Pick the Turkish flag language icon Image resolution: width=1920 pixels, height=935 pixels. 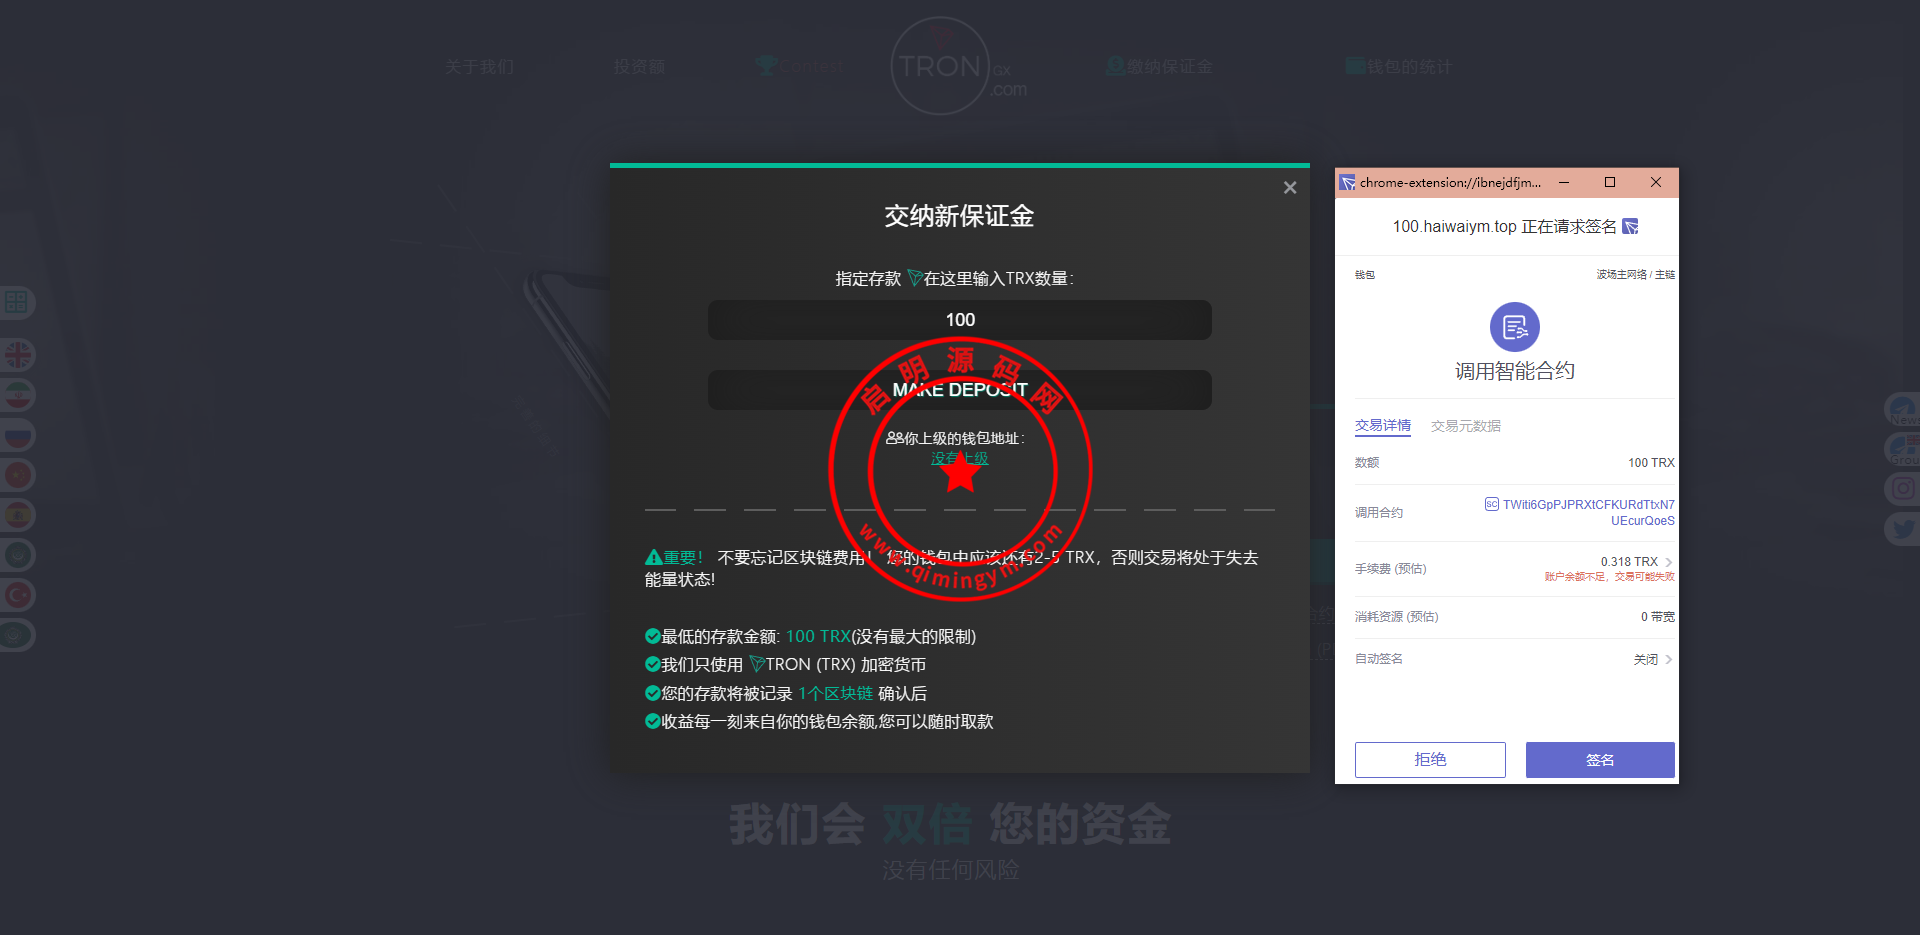click(x=17, y=595)
